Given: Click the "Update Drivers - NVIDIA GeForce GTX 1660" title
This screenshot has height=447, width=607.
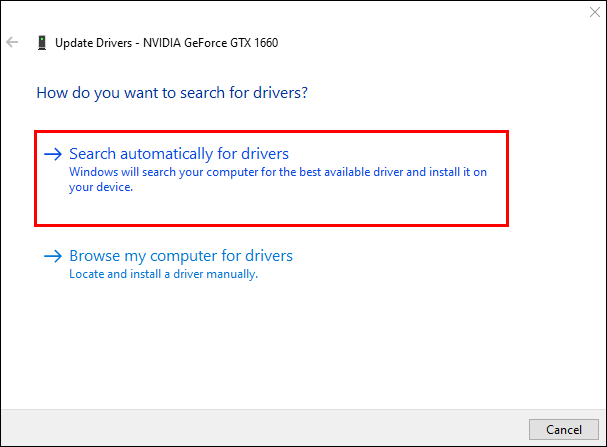Looking at the screenshot, I should point(165,43).
